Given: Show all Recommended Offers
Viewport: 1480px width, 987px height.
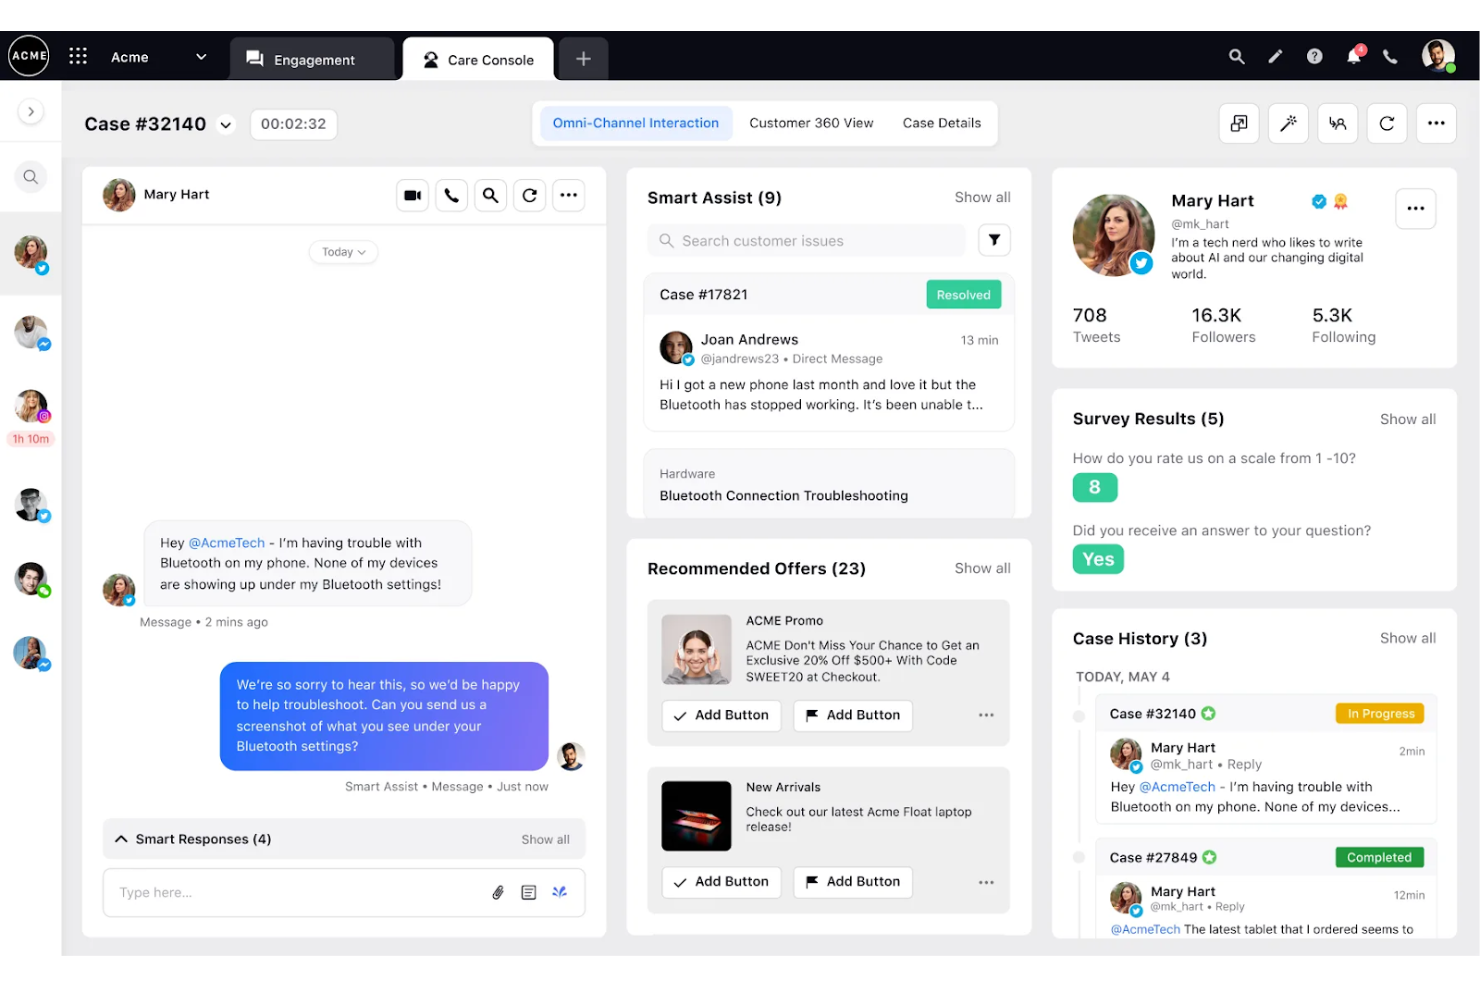Looking at the screenshot, I should click(x=982, y=568).
